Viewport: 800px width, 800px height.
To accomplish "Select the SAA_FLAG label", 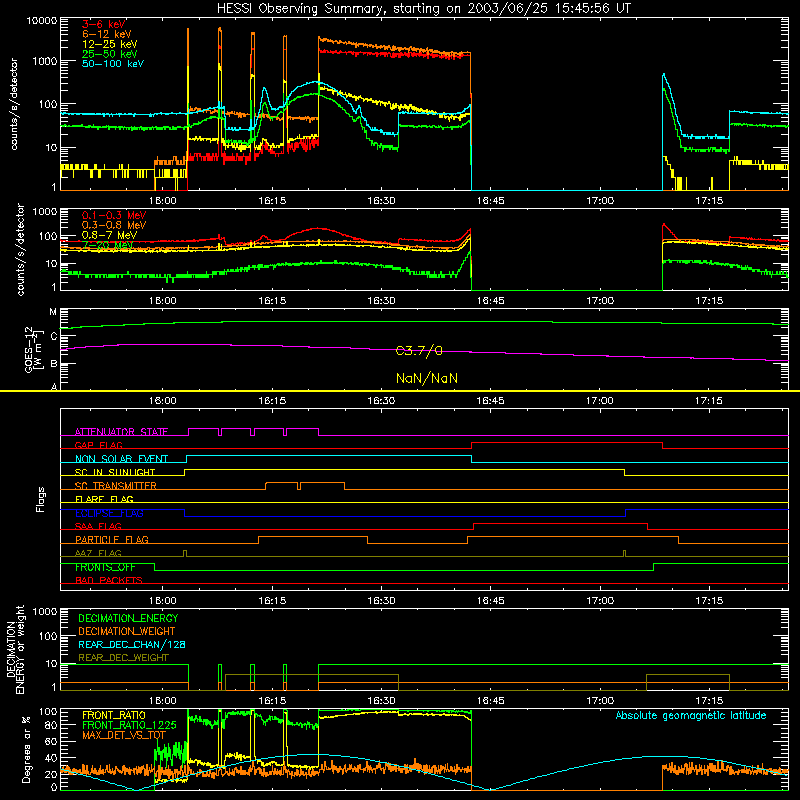I will tap(98, 526).
